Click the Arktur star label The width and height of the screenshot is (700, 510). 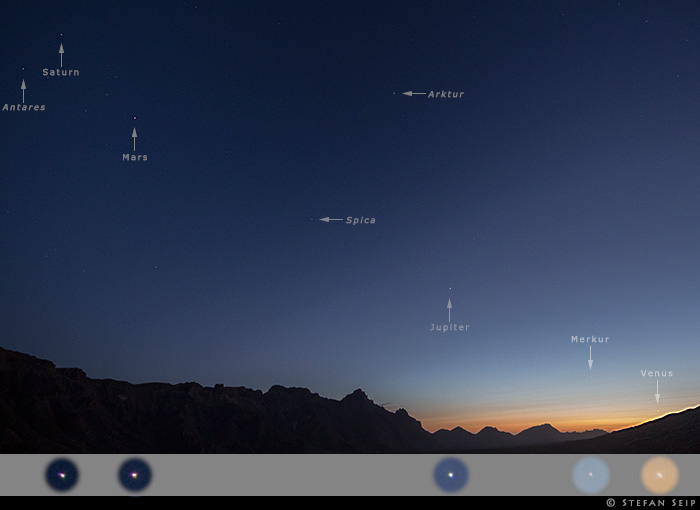[446, 94]
